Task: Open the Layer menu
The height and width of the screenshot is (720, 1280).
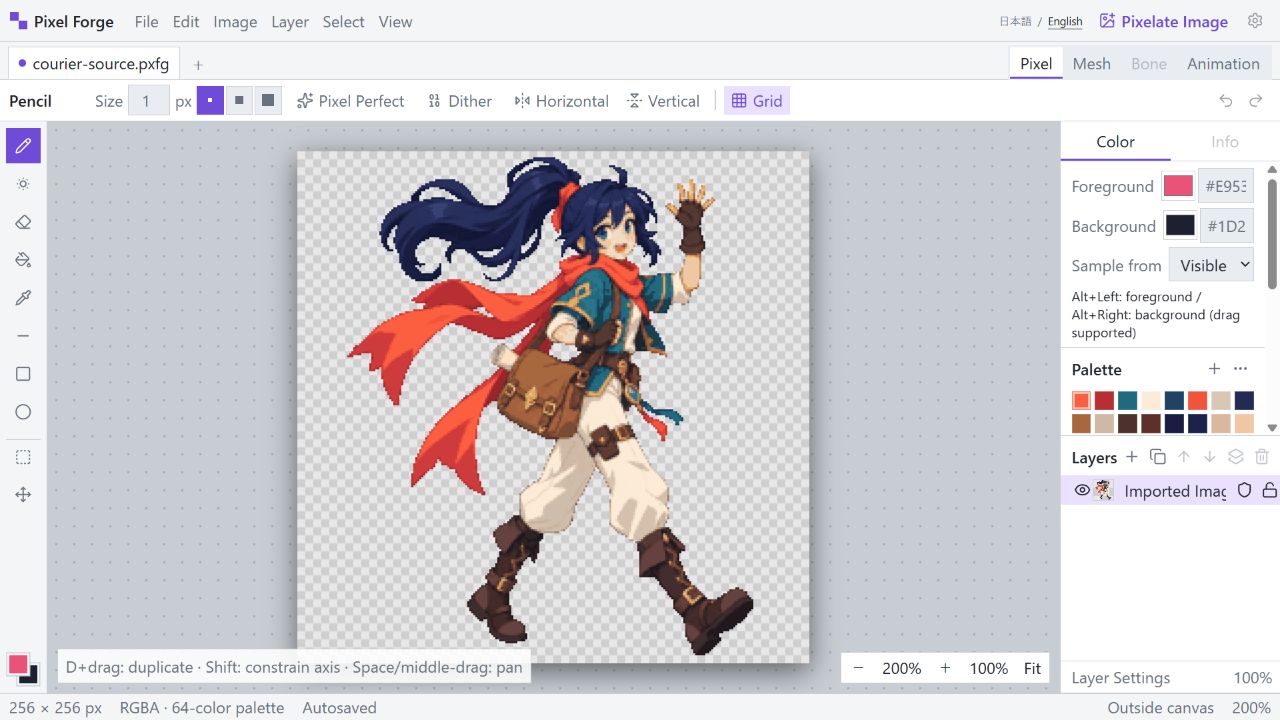Action: 290,21
